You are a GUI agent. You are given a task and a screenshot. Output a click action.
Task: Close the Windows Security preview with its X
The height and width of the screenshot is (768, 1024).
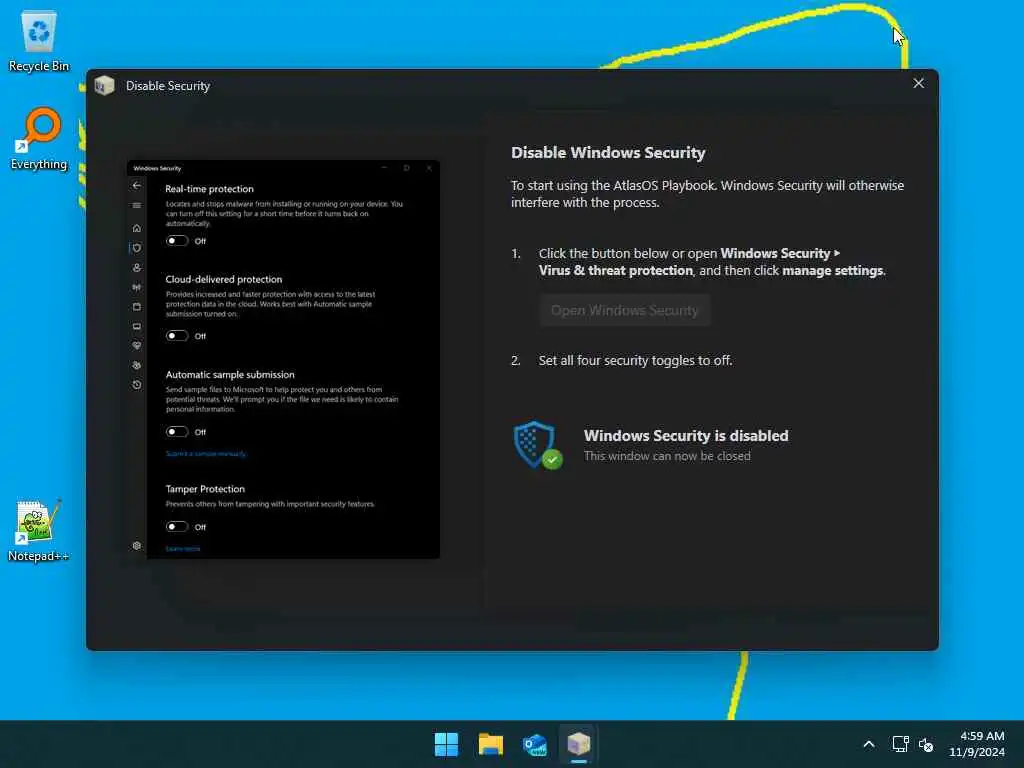click(429, 168)
